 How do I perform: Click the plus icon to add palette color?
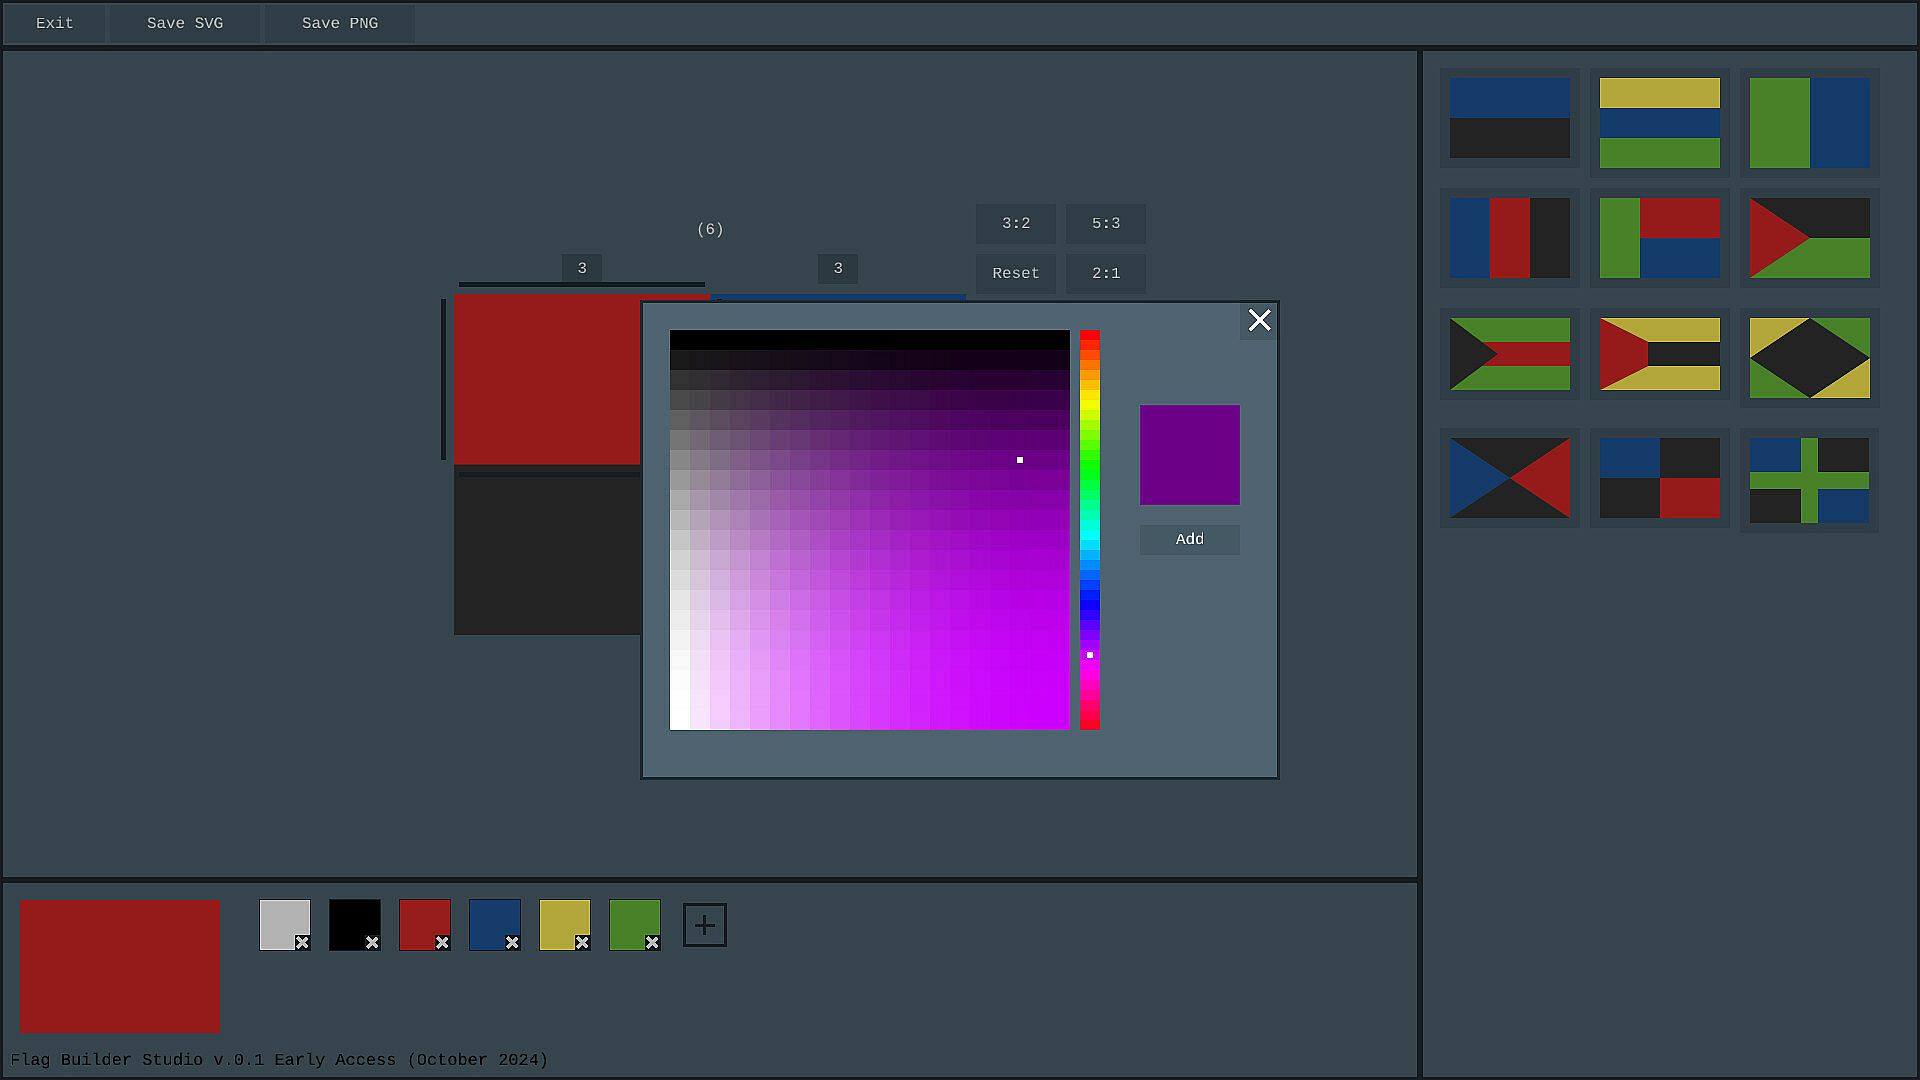click(x=704, y=925)
